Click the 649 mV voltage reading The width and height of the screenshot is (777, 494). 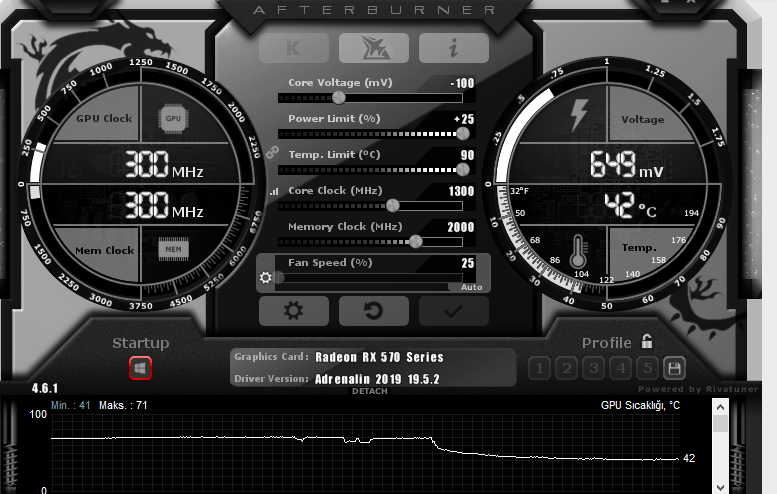[626, 165]
